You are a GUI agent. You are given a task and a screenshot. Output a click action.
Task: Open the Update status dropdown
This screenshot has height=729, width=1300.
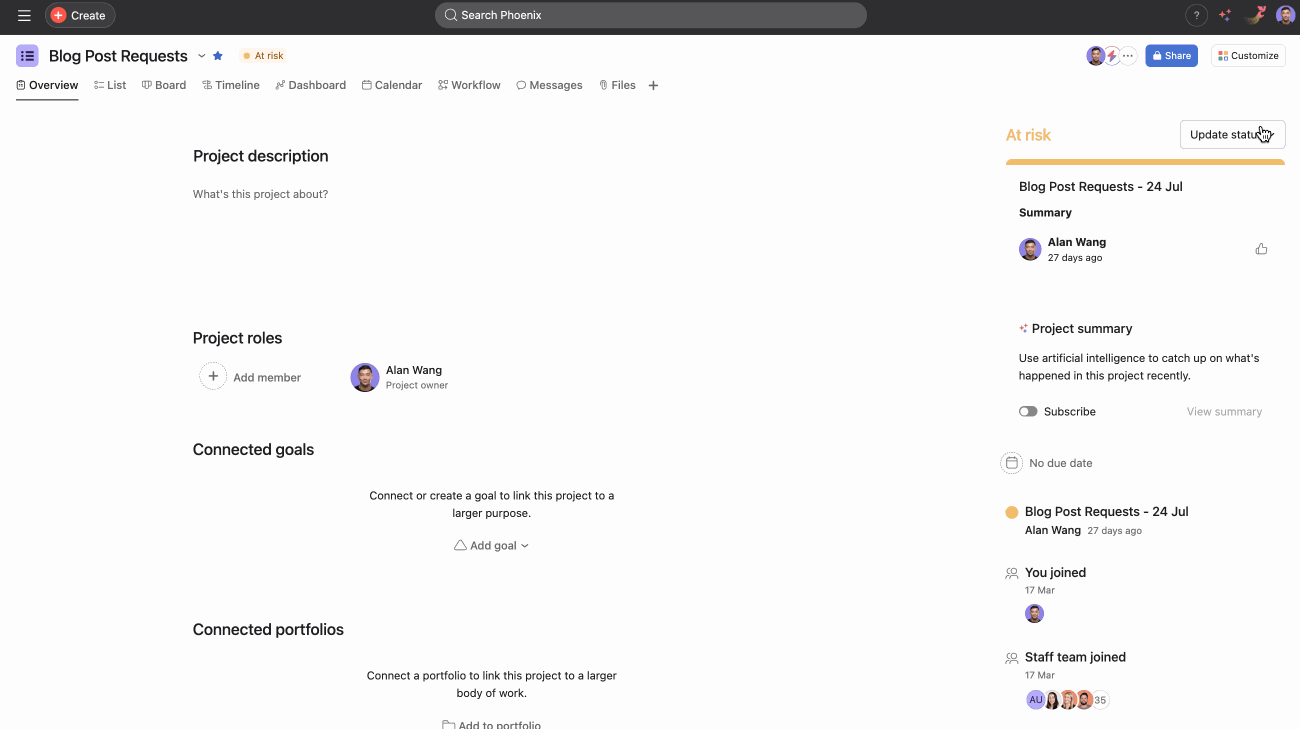[1232, 135]
